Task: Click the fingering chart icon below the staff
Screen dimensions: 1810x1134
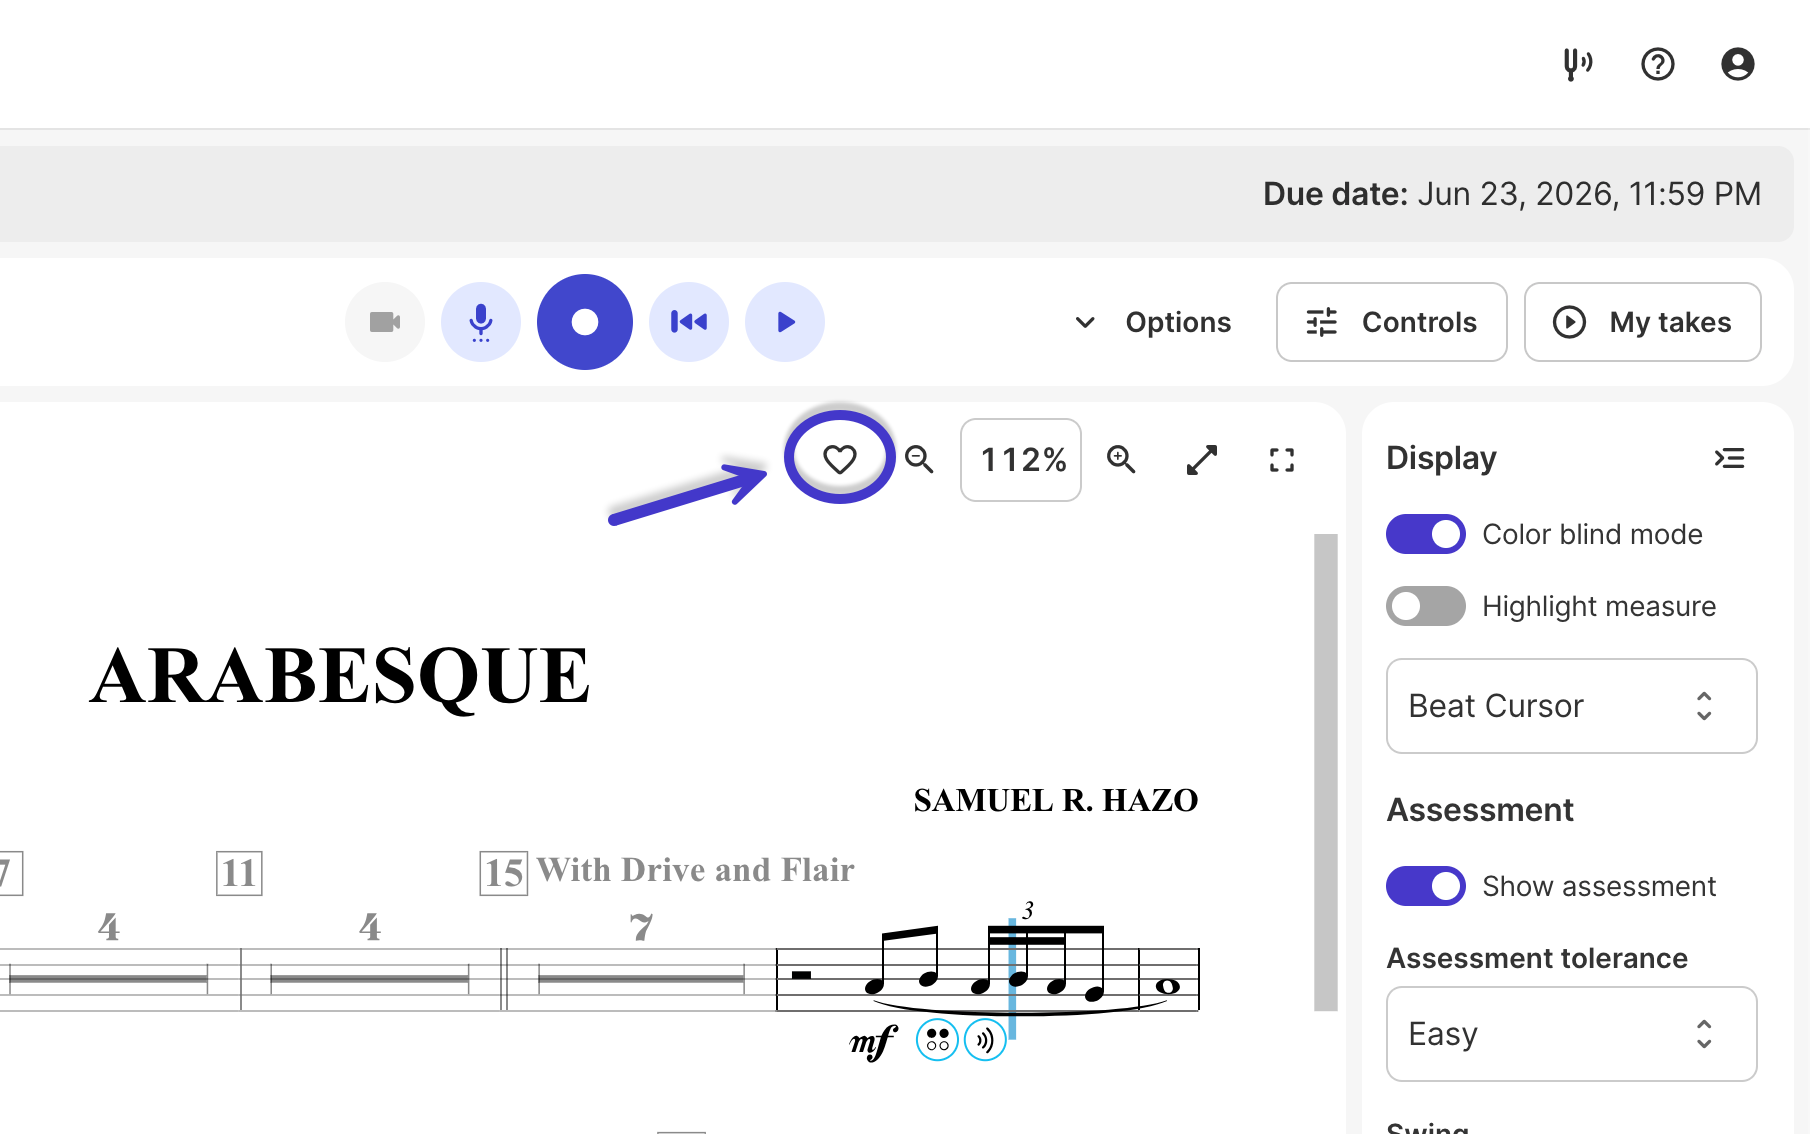Action: (x=937, y=1040)
